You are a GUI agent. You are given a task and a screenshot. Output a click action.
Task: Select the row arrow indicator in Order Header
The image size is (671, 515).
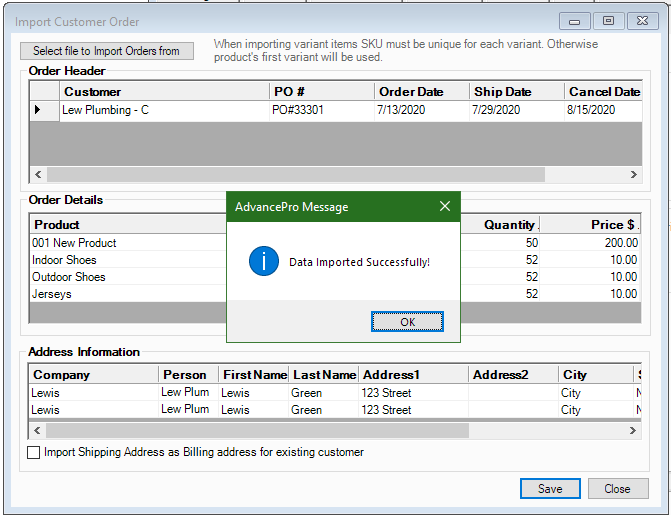pos(38,110)
